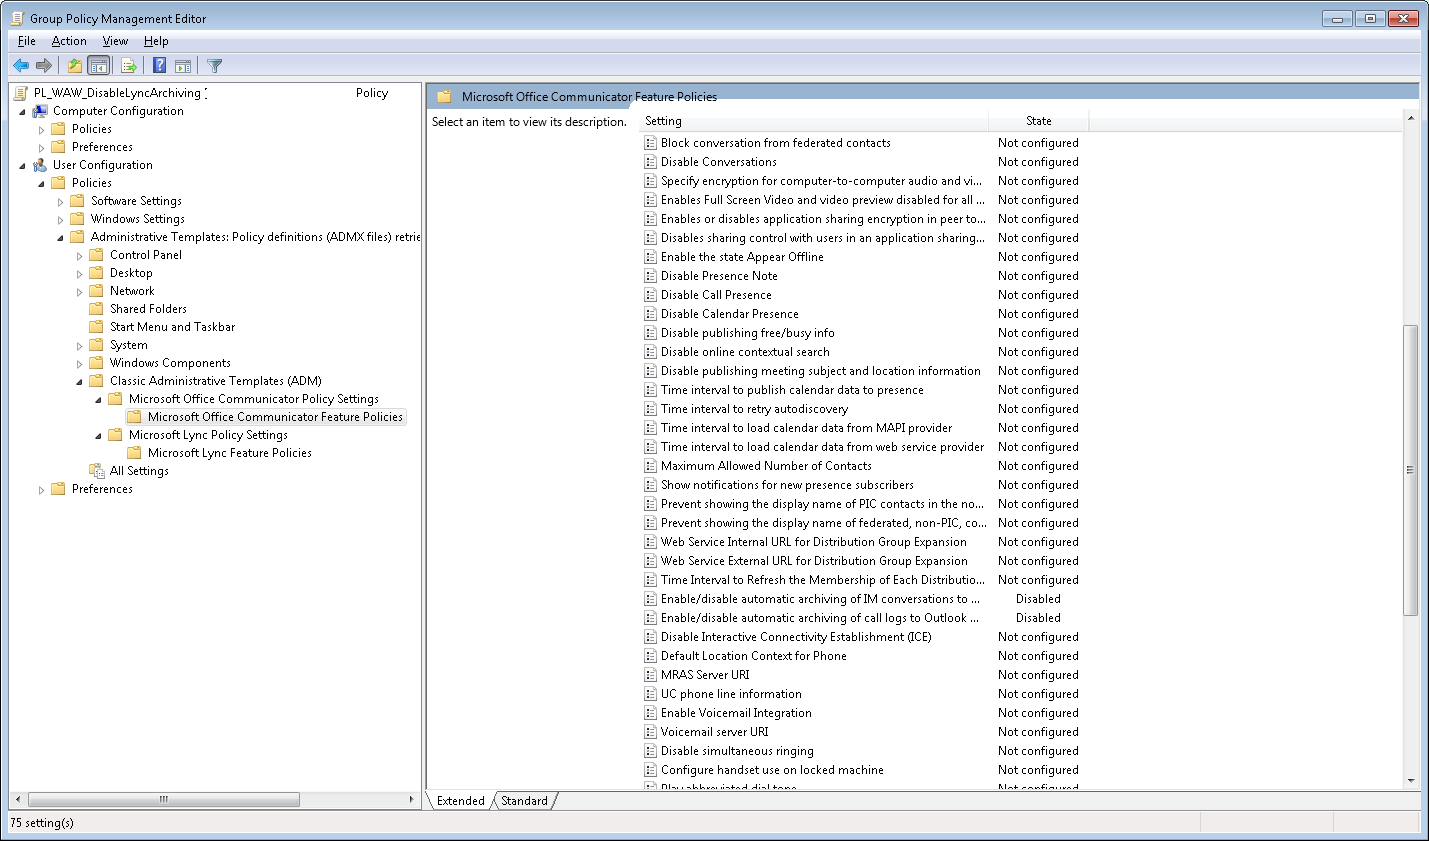The image size is (1429, 841).
Task: Expand Policies under Computer Configuration
Action: [41, 130]
